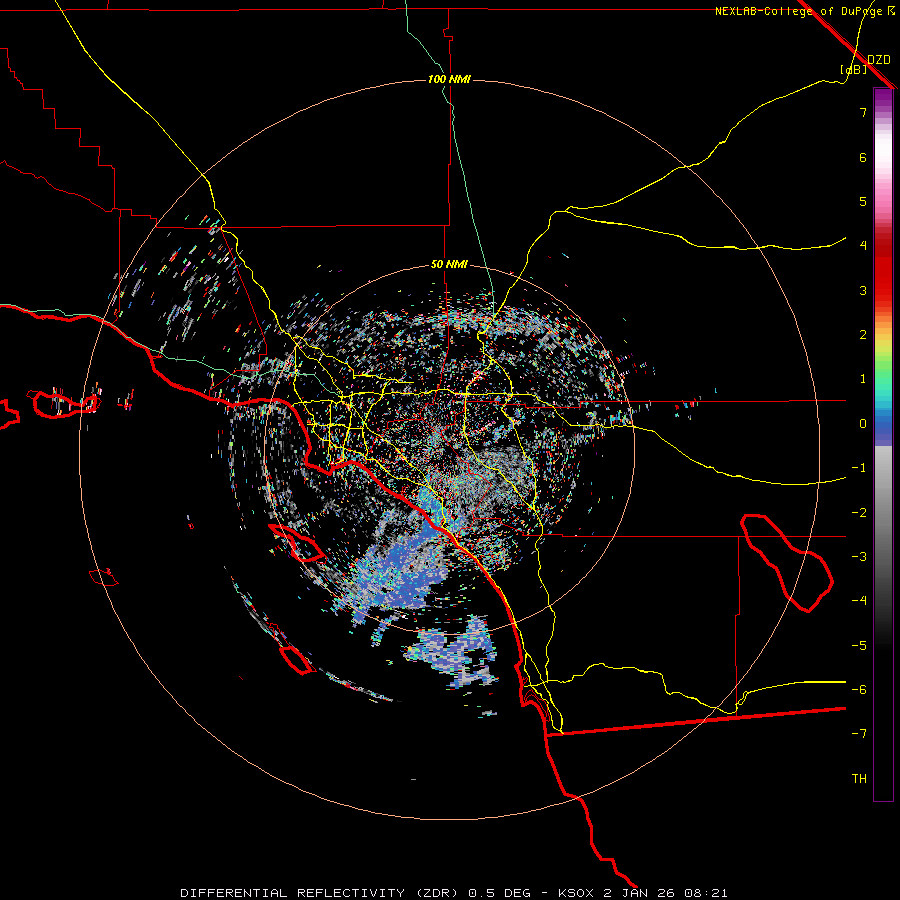Click the -6 value on color scale
Image resolution: width=900 pixels, height=900 pixels.
pos(859,690)
